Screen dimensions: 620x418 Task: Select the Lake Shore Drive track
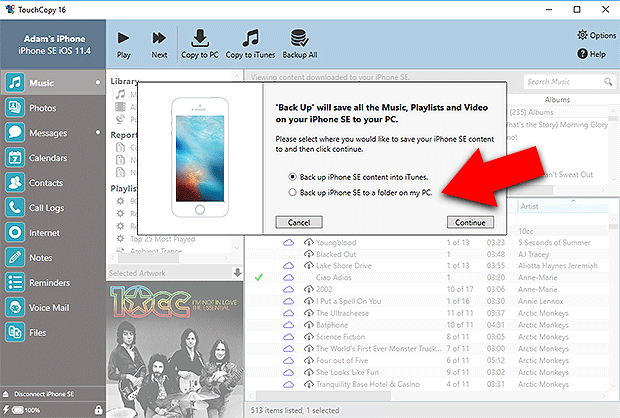tap(344, 266)
